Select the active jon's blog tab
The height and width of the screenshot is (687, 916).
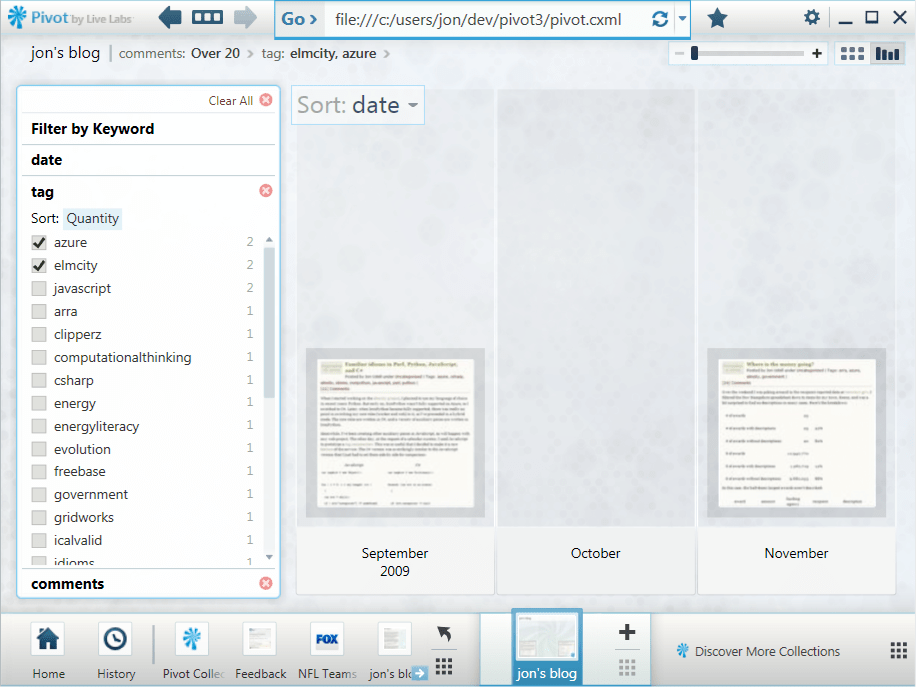click(x=547, y=647)
